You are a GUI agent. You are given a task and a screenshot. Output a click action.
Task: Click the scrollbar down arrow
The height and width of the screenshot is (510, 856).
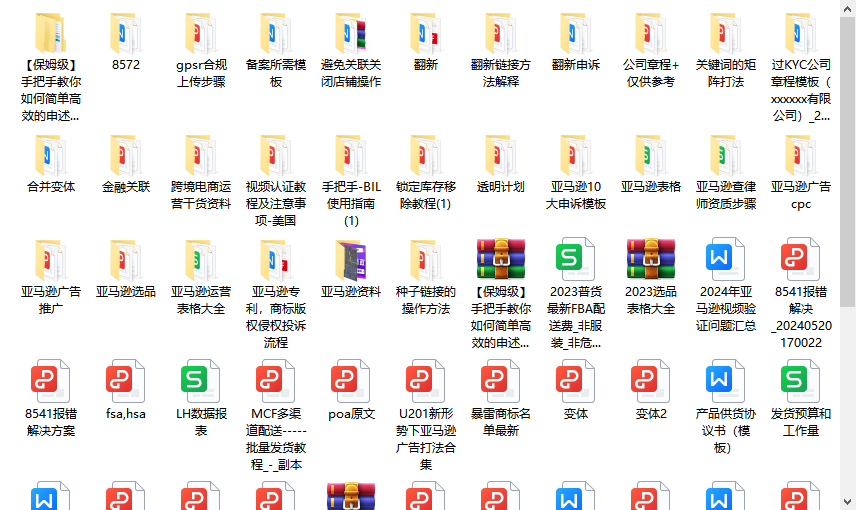pos(847,501)
